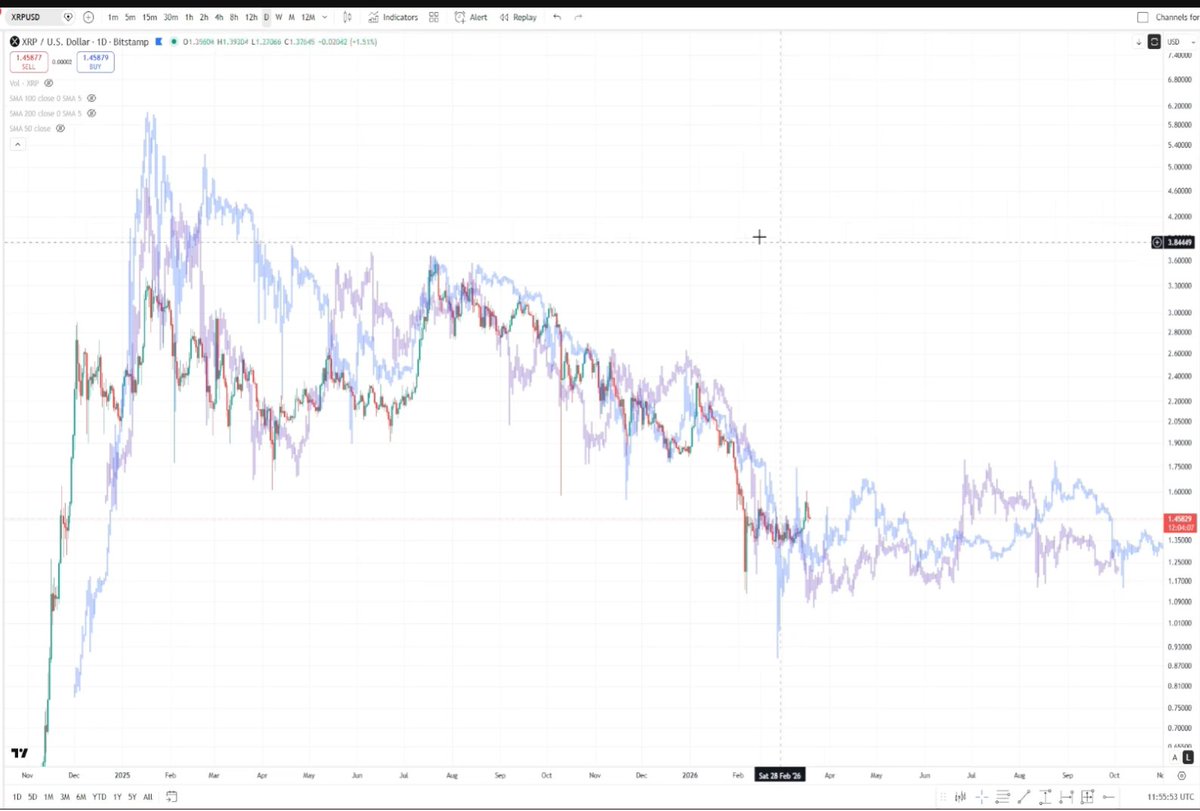Select the 4h timeframe
Image resolution: width=1200 pixels, height=811 pixels.
pos(218,17)
